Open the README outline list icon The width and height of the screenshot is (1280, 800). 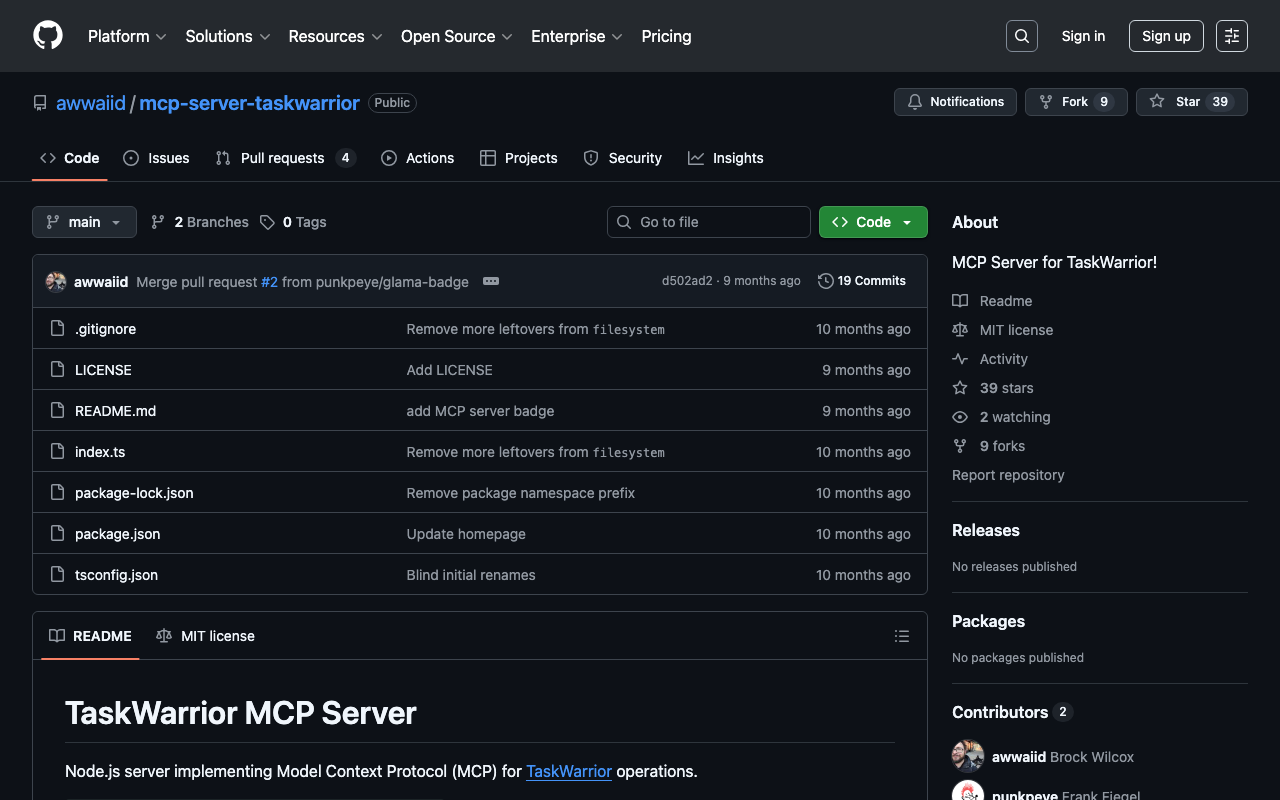[x=901, y=636]
